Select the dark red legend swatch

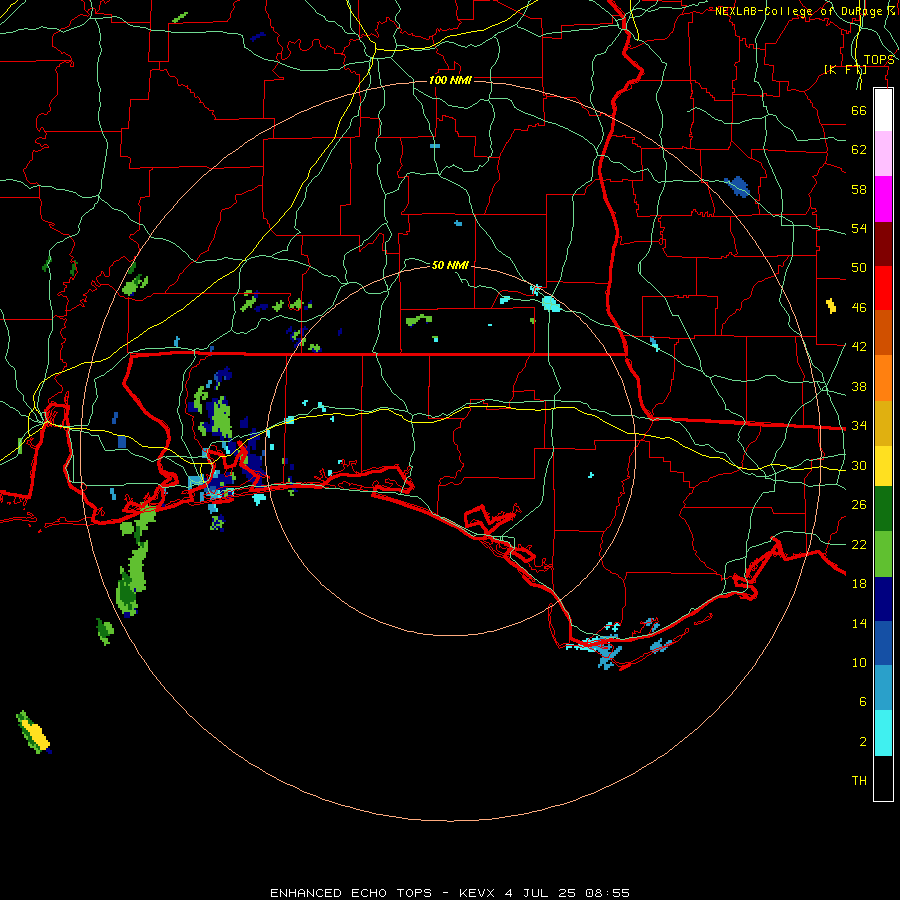883,244
